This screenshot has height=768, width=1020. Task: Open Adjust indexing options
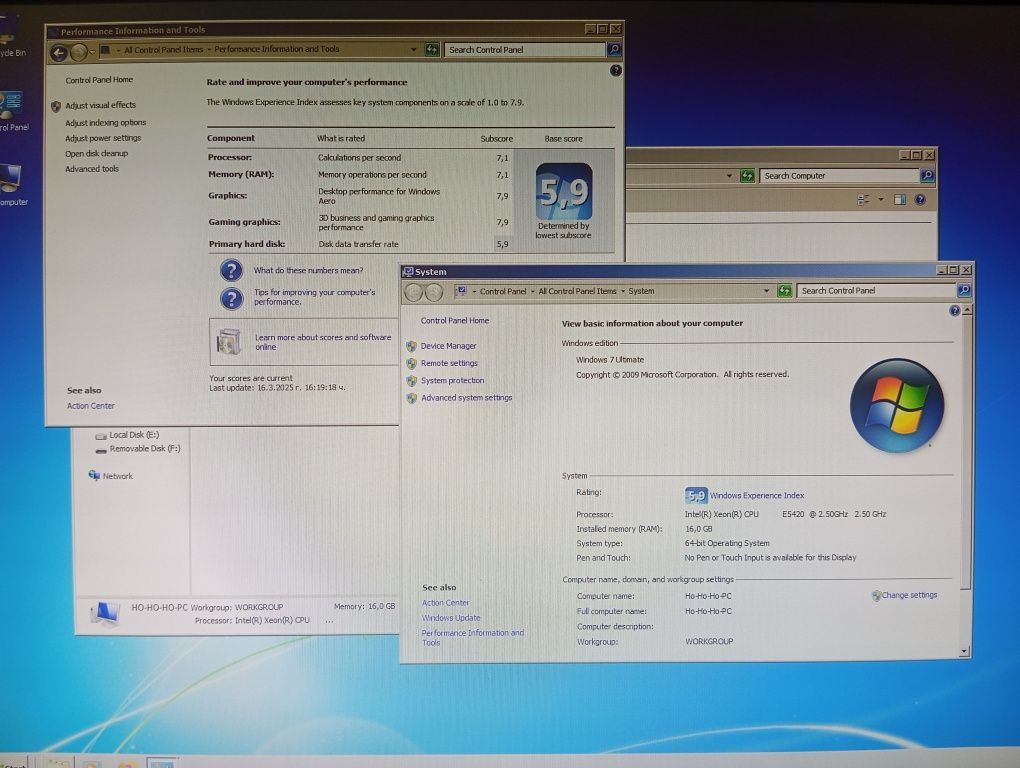pyautogui.click(x=105, y=122)
